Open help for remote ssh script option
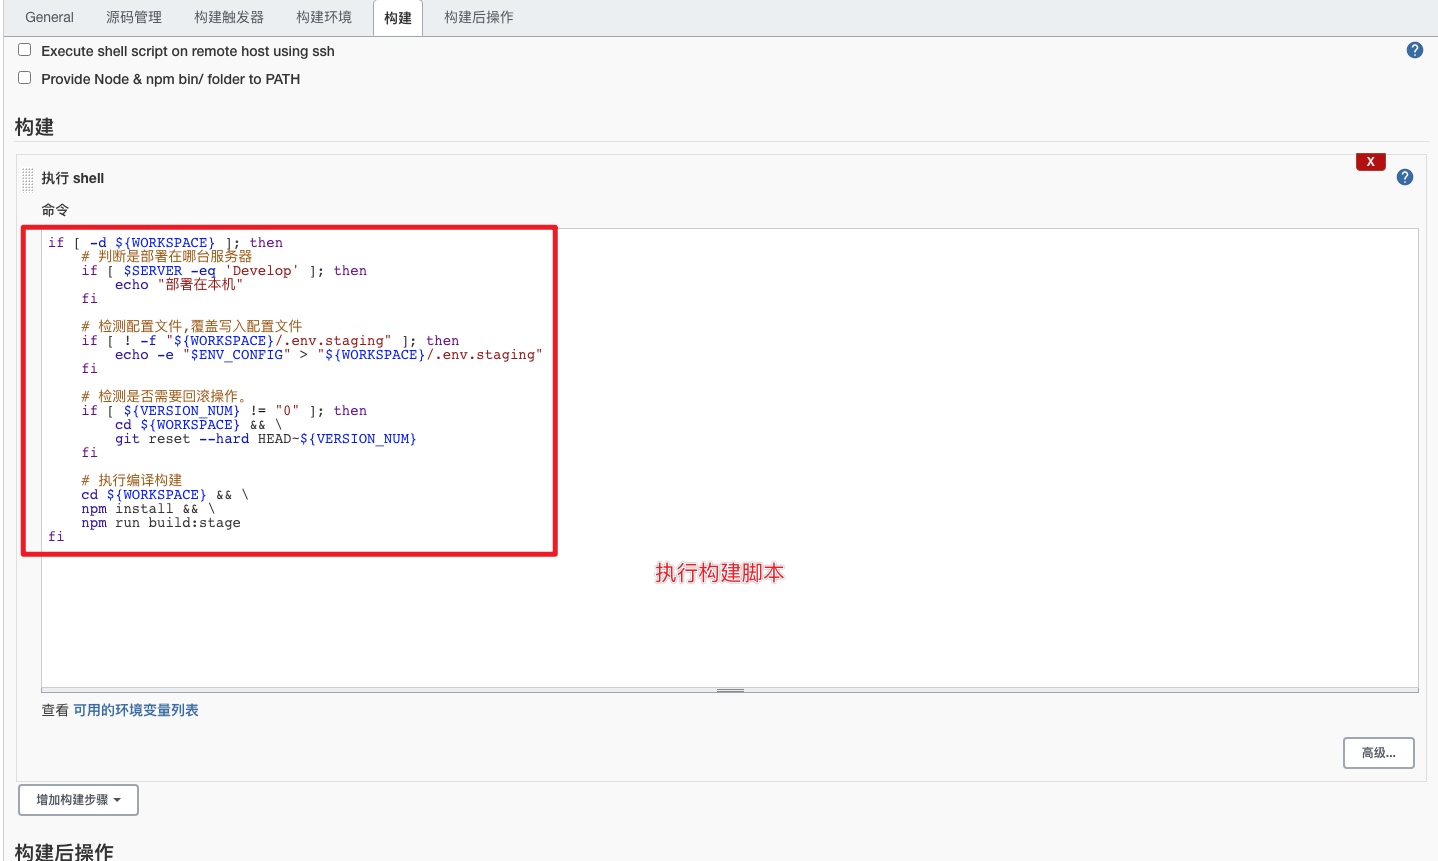The image size is (1438, 861). pos(1414,50)
